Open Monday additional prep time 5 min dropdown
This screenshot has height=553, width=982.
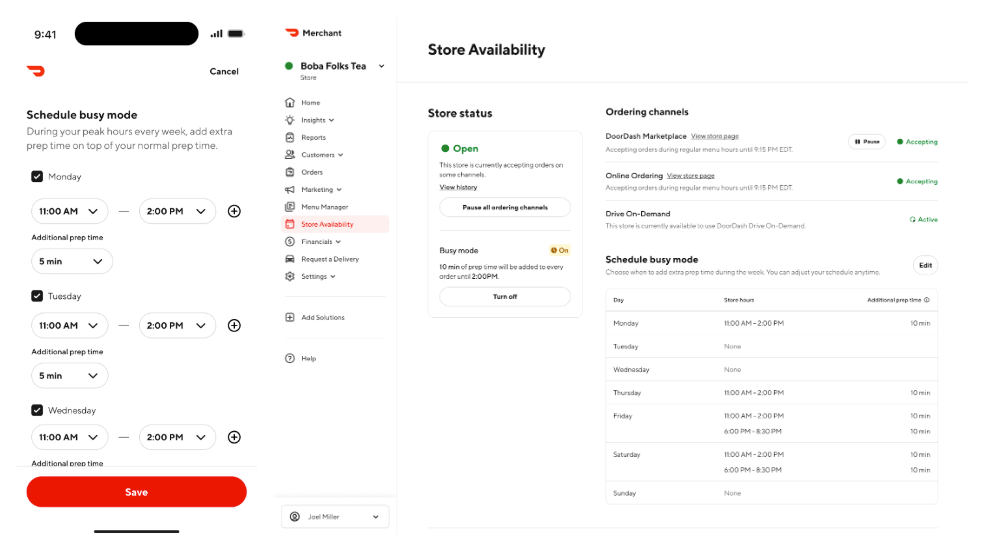(72, 261)
